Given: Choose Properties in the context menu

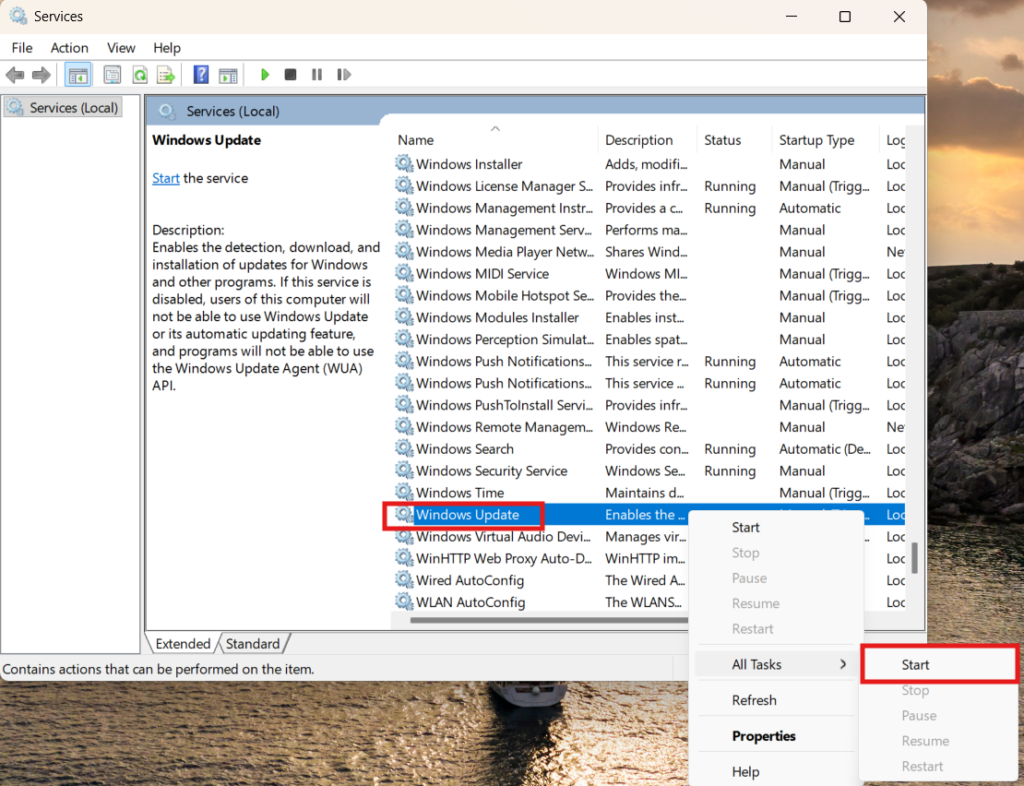Looking at the screenshot, I should point(776,736).
